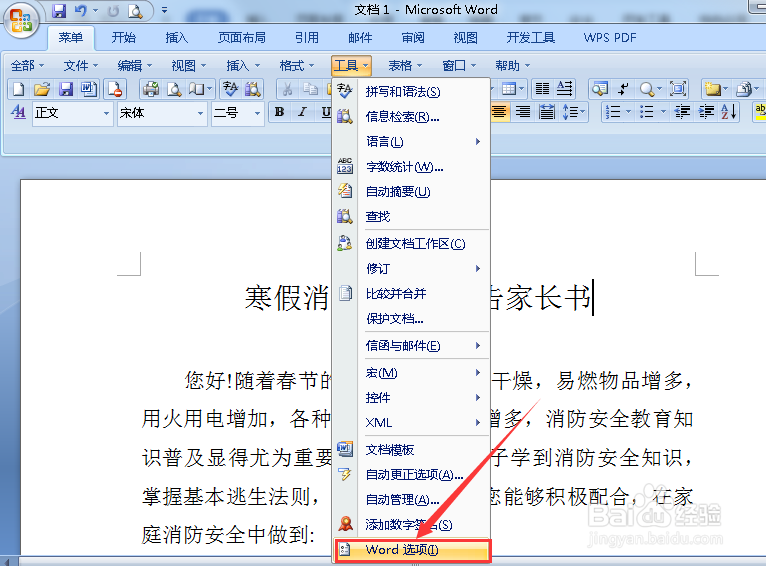Click the decrease indent icon

[682, 112]
